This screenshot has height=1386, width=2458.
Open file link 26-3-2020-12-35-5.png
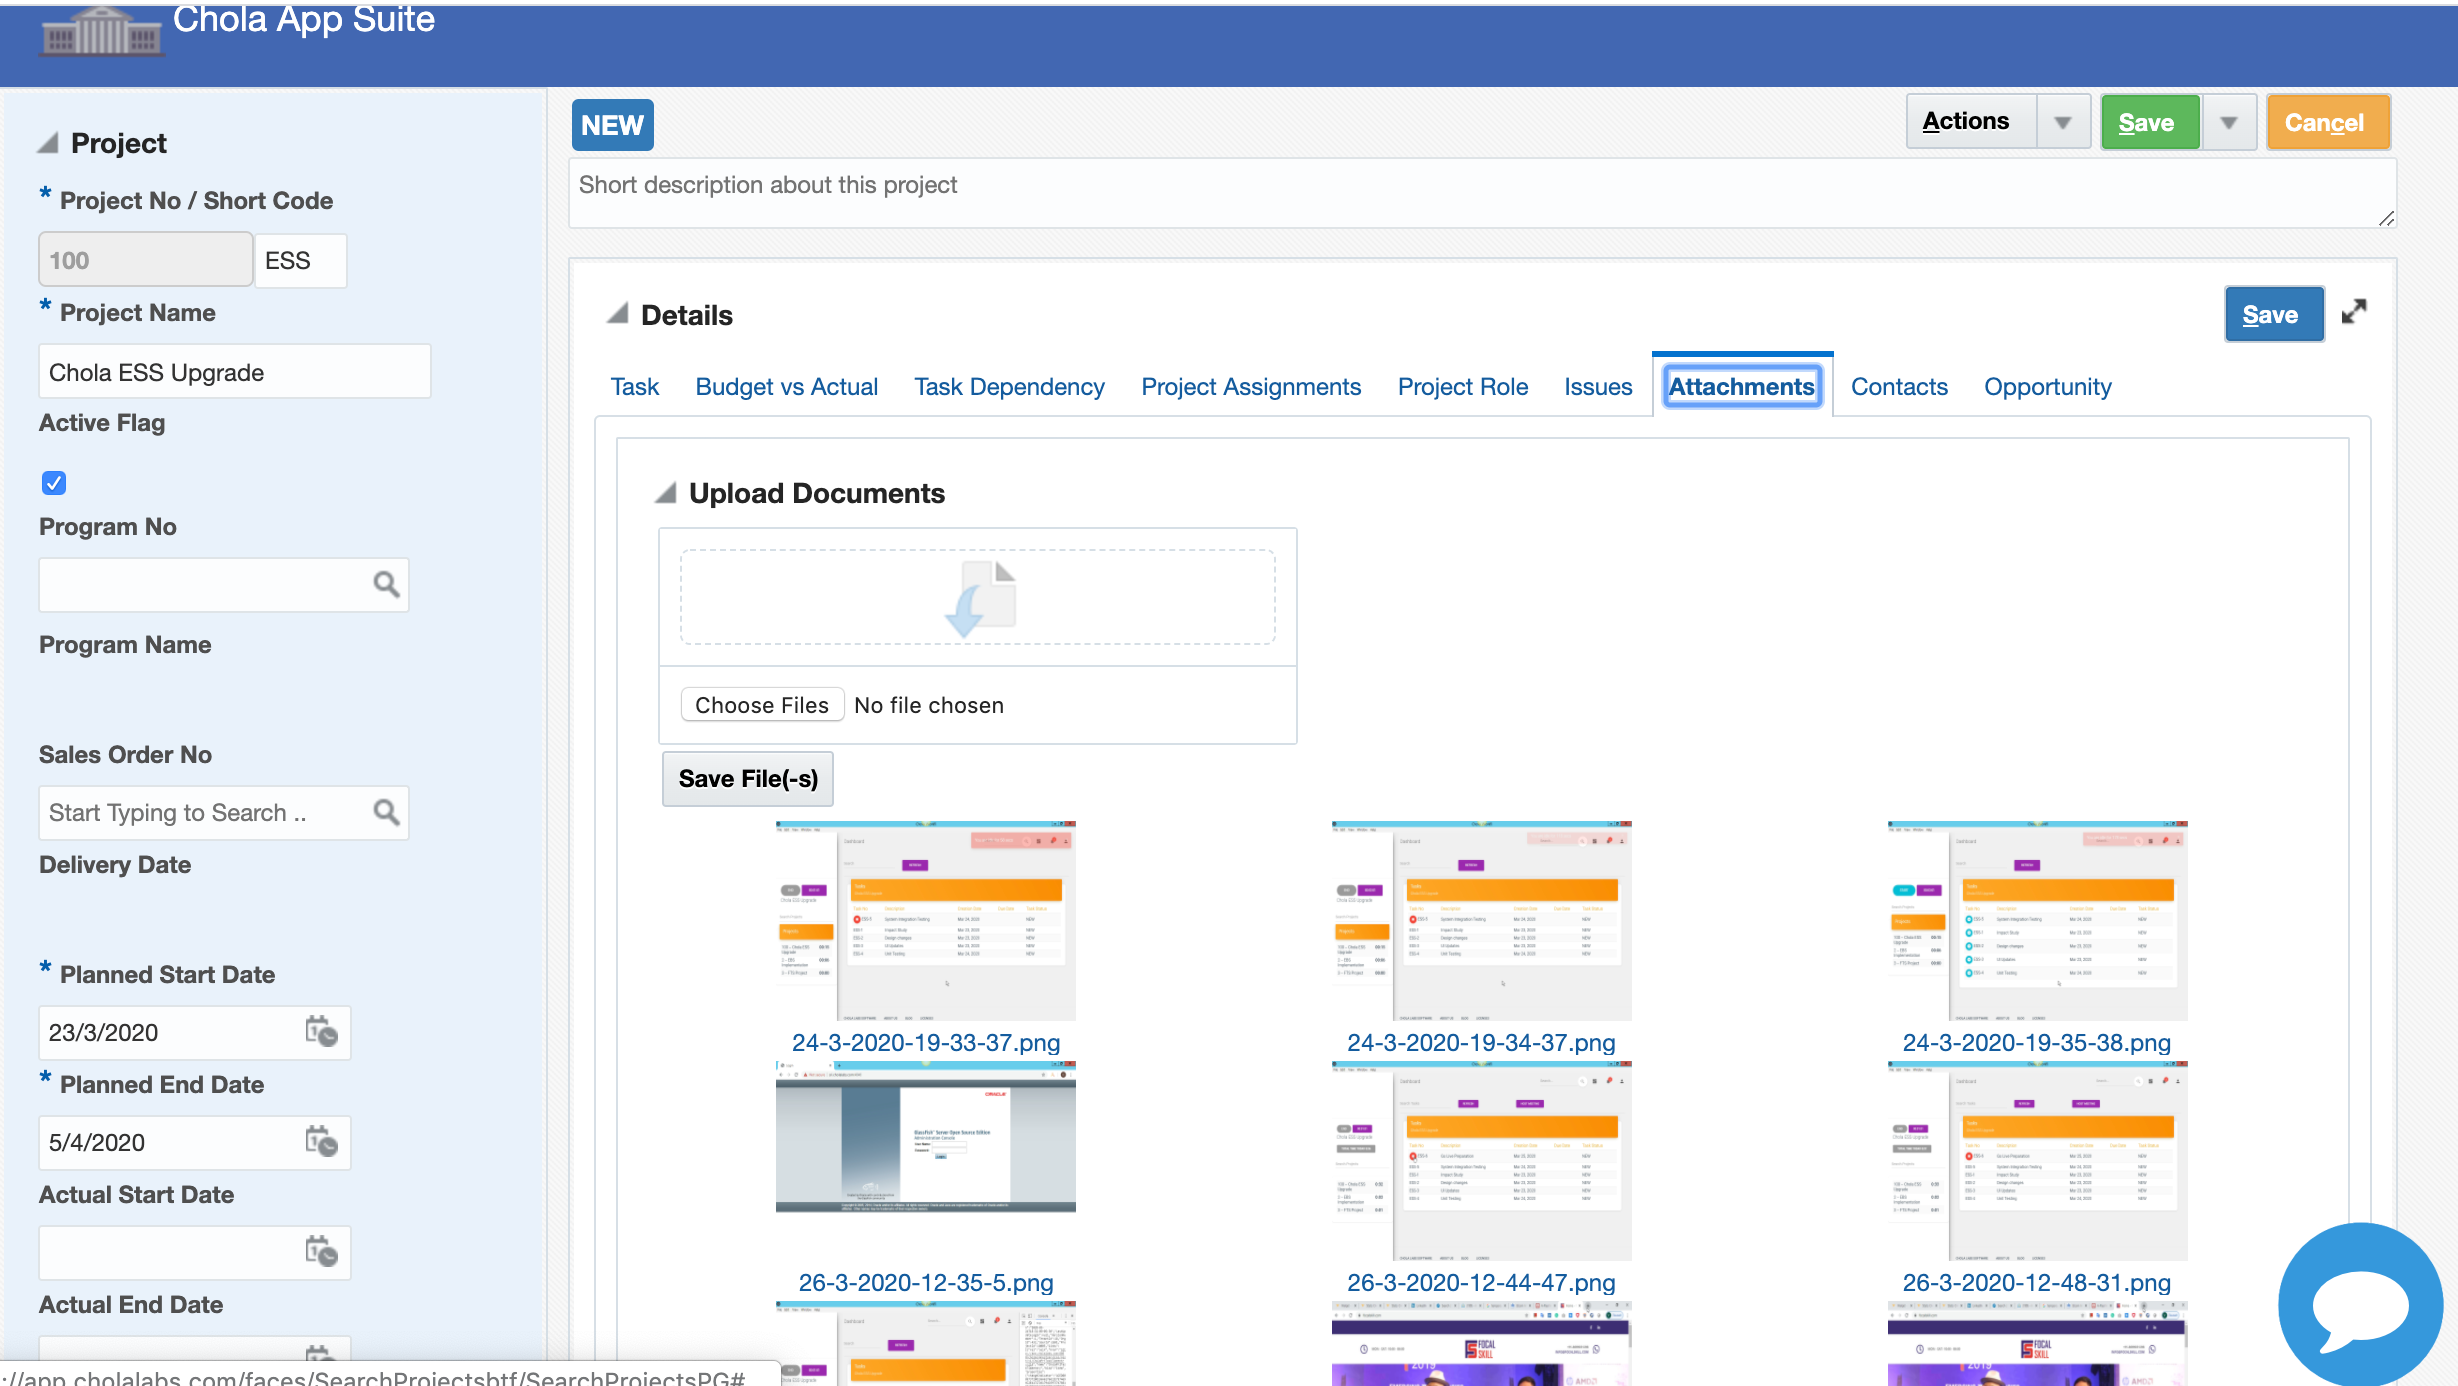tap(926, 1283)
